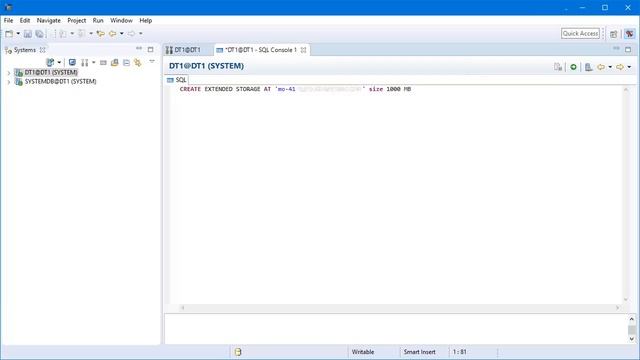Open the console Previous statement dropdown
The height and width of the screenshot is (360, 640).
click(610, 67)
